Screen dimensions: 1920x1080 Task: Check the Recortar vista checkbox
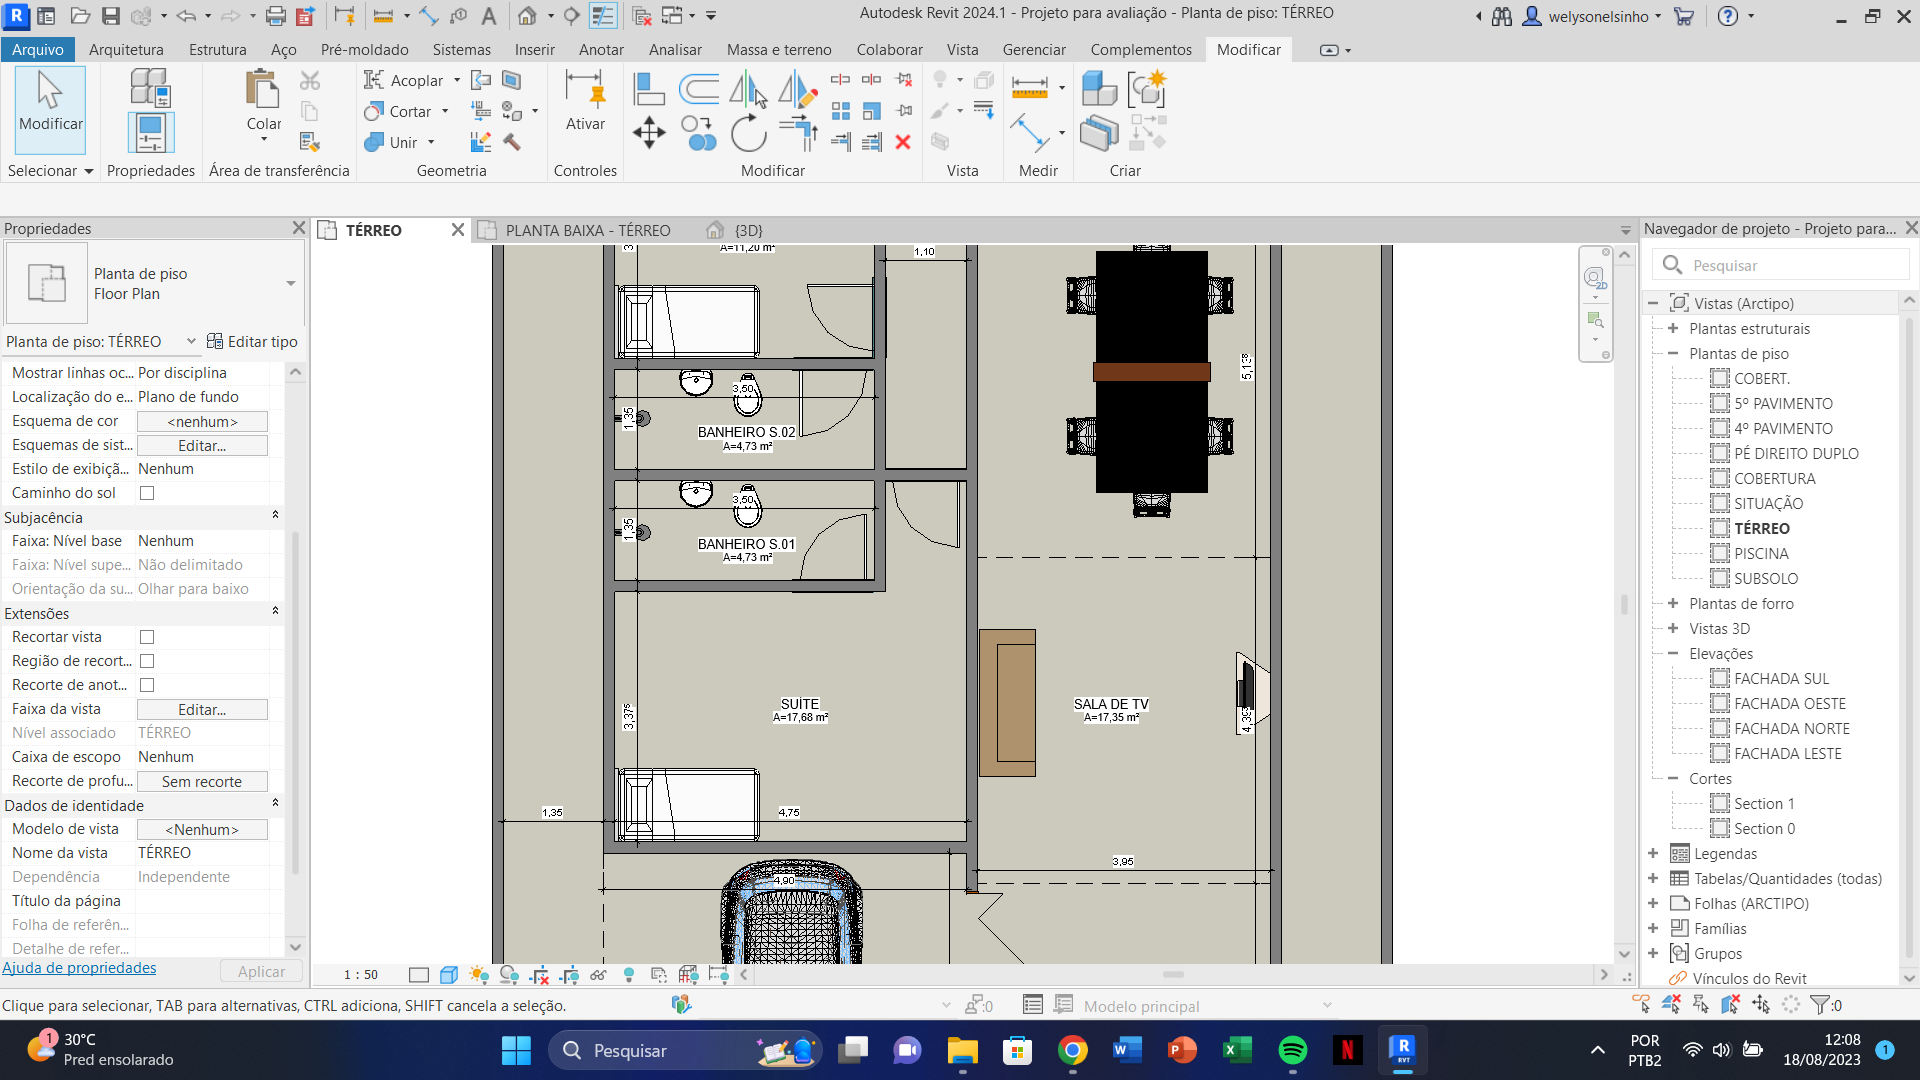(147, 637)
